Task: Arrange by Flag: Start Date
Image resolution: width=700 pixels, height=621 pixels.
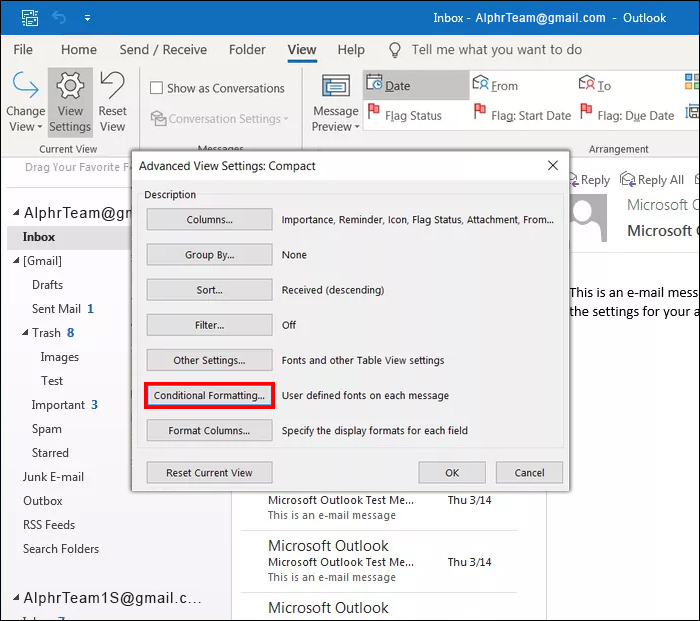Action: tap(522, 115)
